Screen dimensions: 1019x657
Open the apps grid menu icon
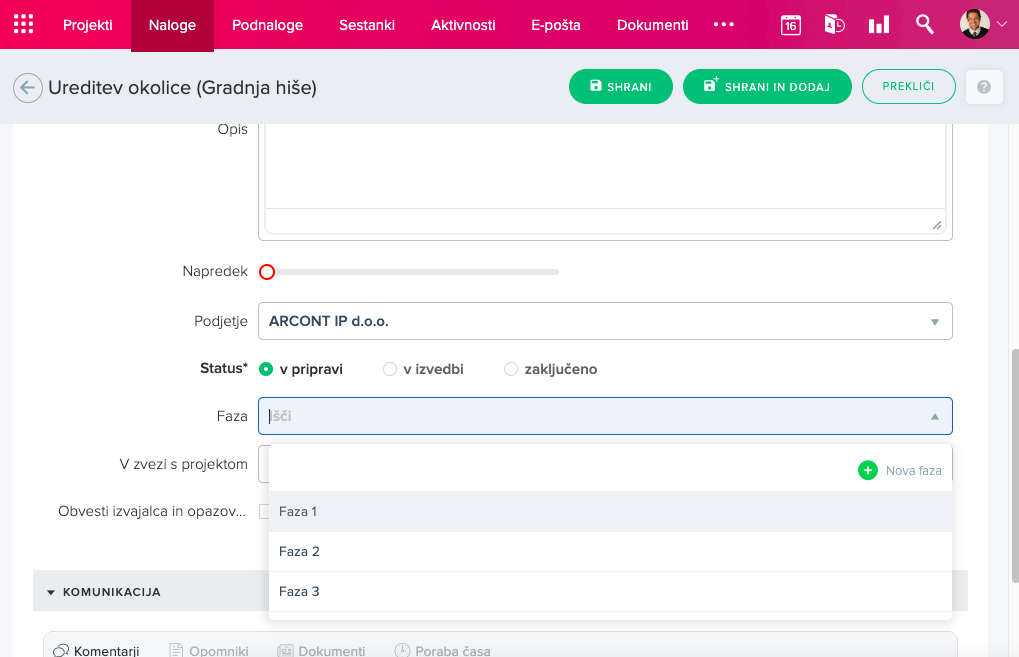23,25
